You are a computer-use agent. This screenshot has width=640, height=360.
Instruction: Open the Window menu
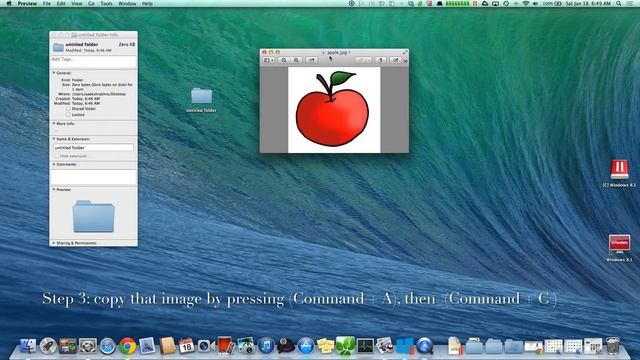pos(127,3)
